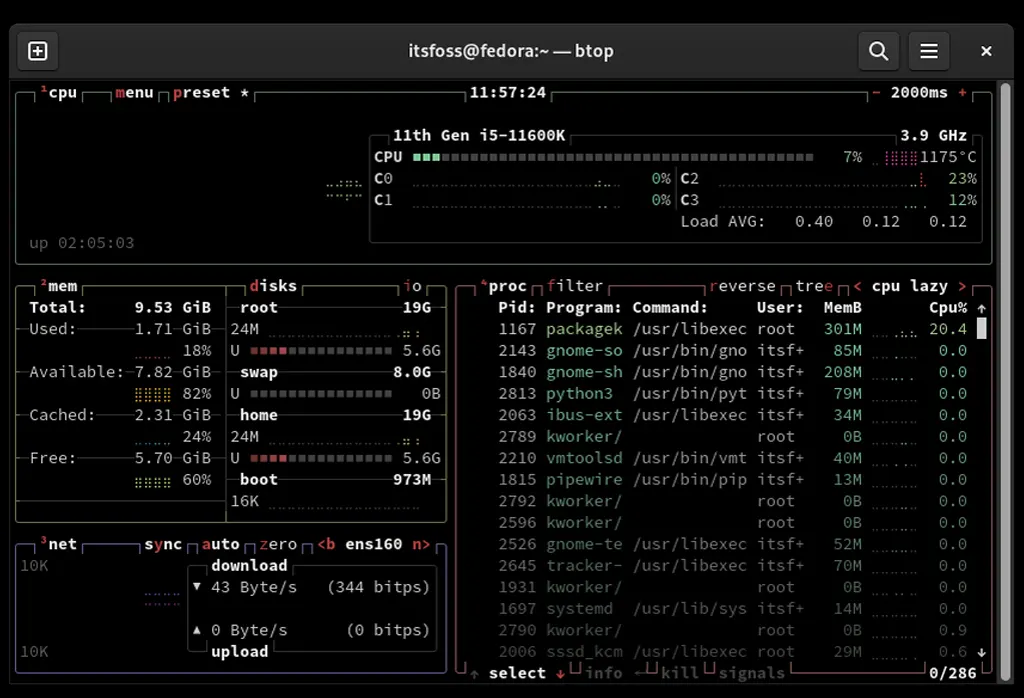Click the Pid column header
The height and width of the screenshot is (698, 1024).
517,308
